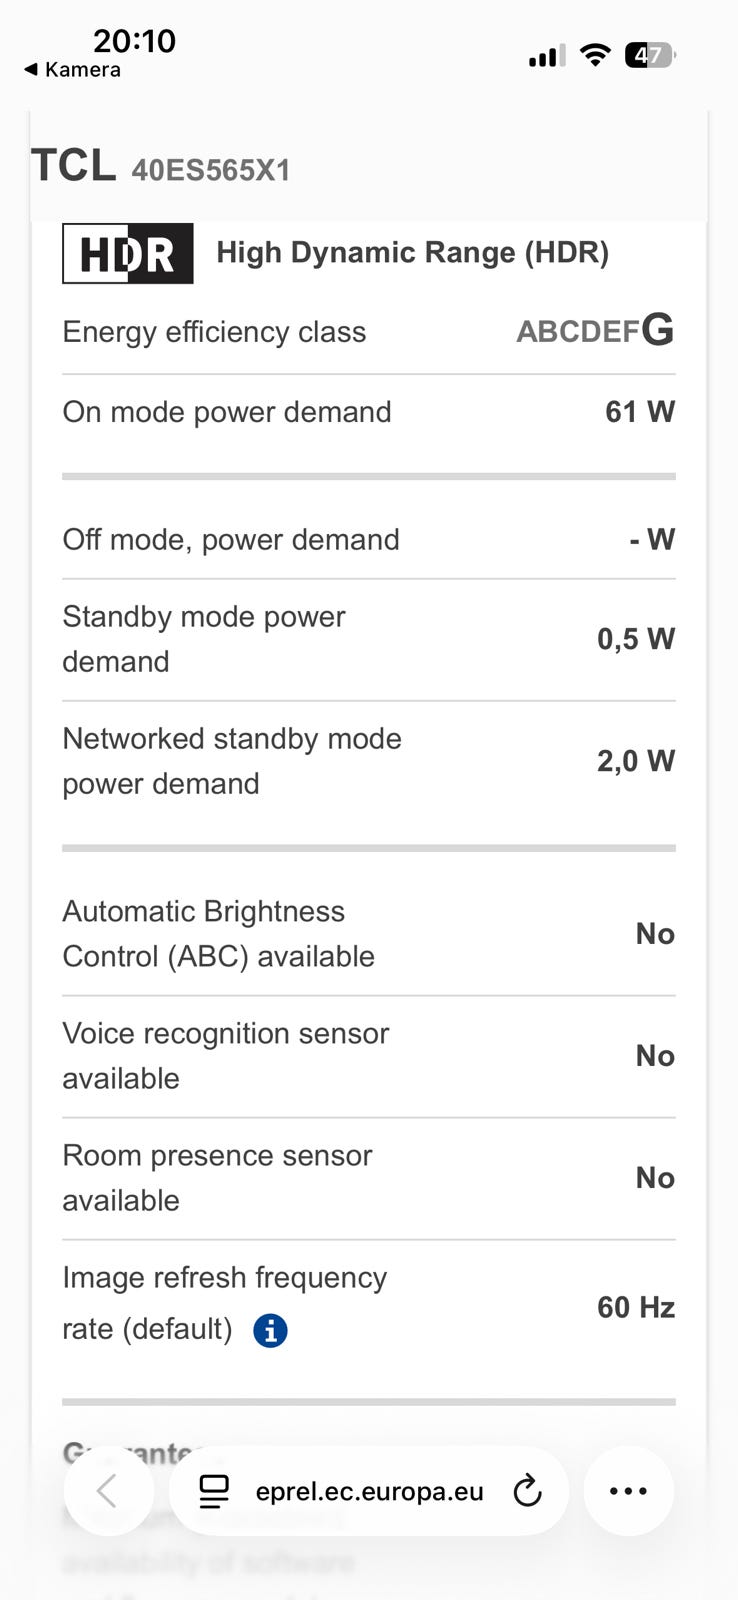Tap the TCL brand name

click(x=73, y=166)
